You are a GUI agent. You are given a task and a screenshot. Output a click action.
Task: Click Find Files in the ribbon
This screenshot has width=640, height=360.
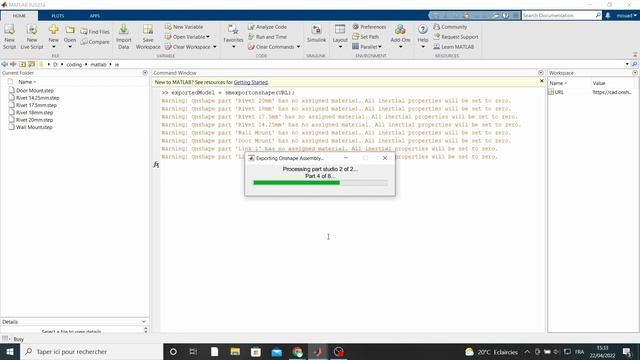95,31
